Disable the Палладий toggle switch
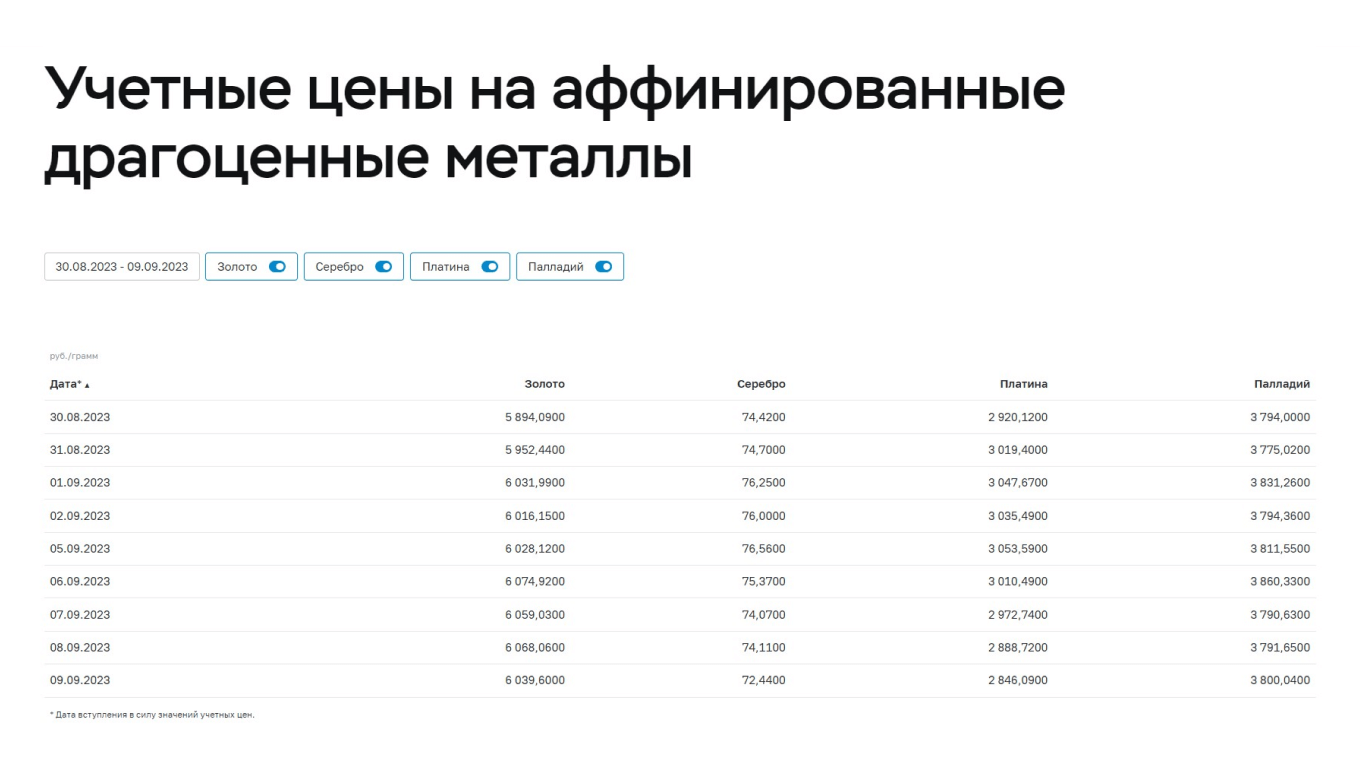Image resolution: width=1360 pixels, height=784 pixels. coord(605,266)
